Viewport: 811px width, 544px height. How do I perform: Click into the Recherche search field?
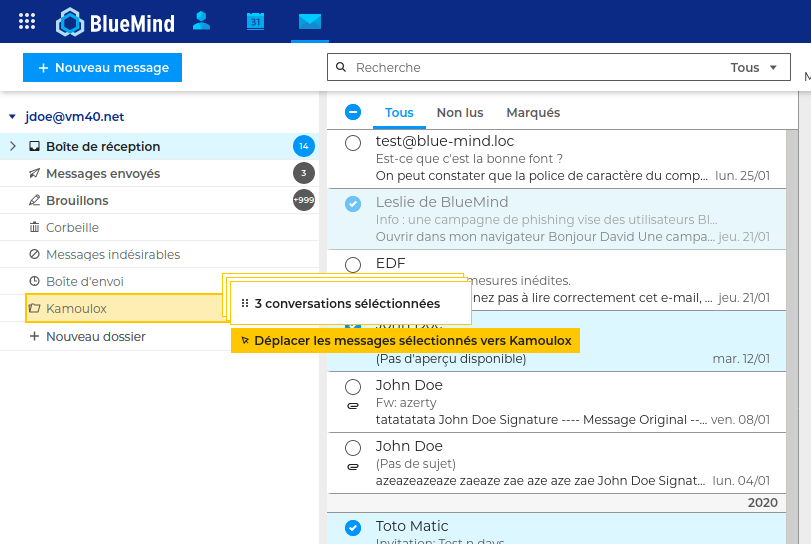click(530, 68)
